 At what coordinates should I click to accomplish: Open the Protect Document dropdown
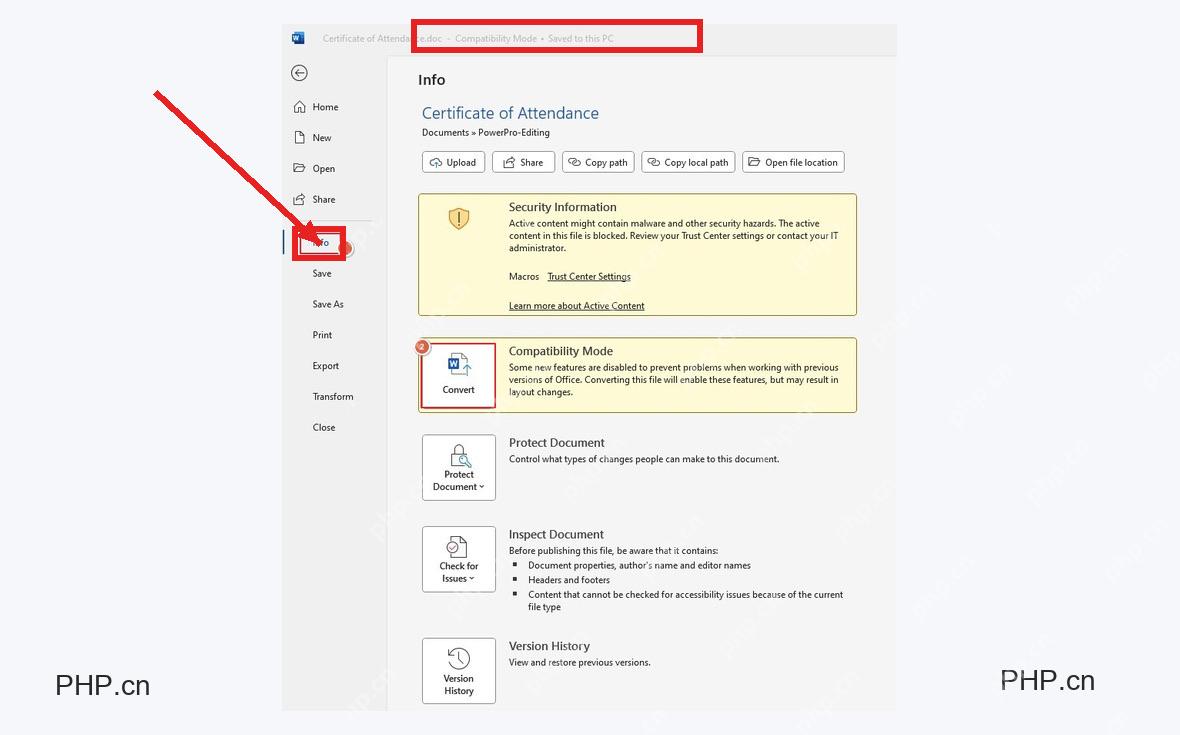click(x=458, y=467)
